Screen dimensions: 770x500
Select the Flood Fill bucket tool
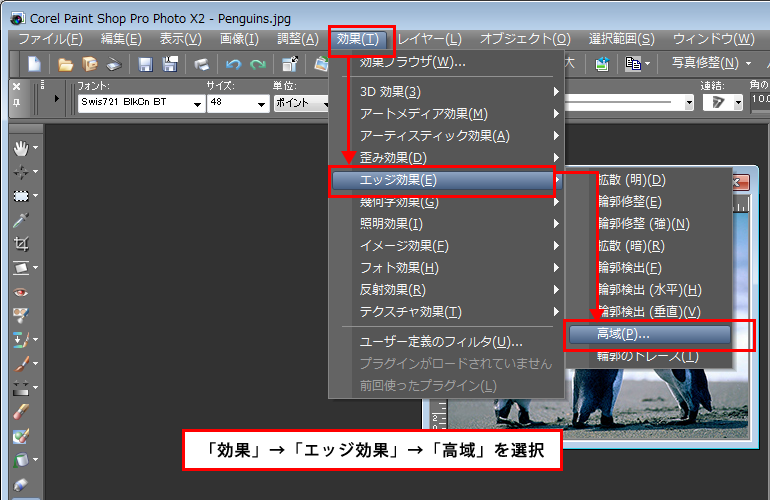tap(21, 460)
